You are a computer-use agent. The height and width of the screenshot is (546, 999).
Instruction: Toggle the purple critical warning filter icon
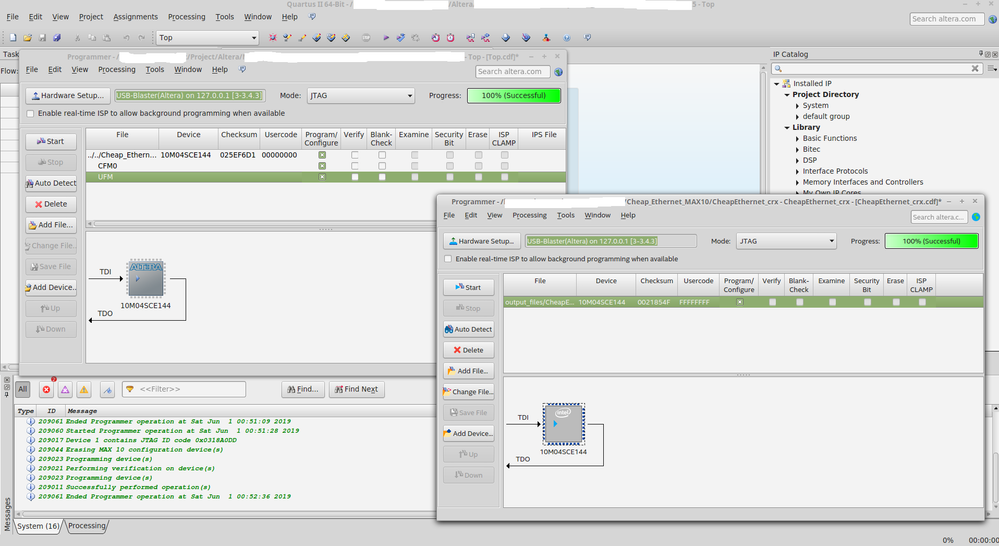pyautogui.click(x=65, y=389)
